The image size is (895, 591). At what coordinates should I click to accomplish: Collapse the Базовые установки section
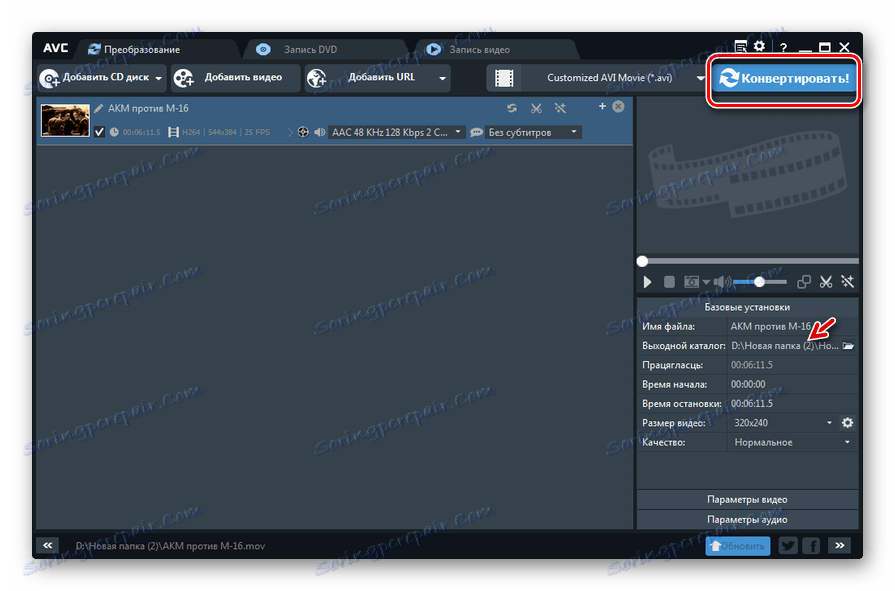[x=747, y=307]
